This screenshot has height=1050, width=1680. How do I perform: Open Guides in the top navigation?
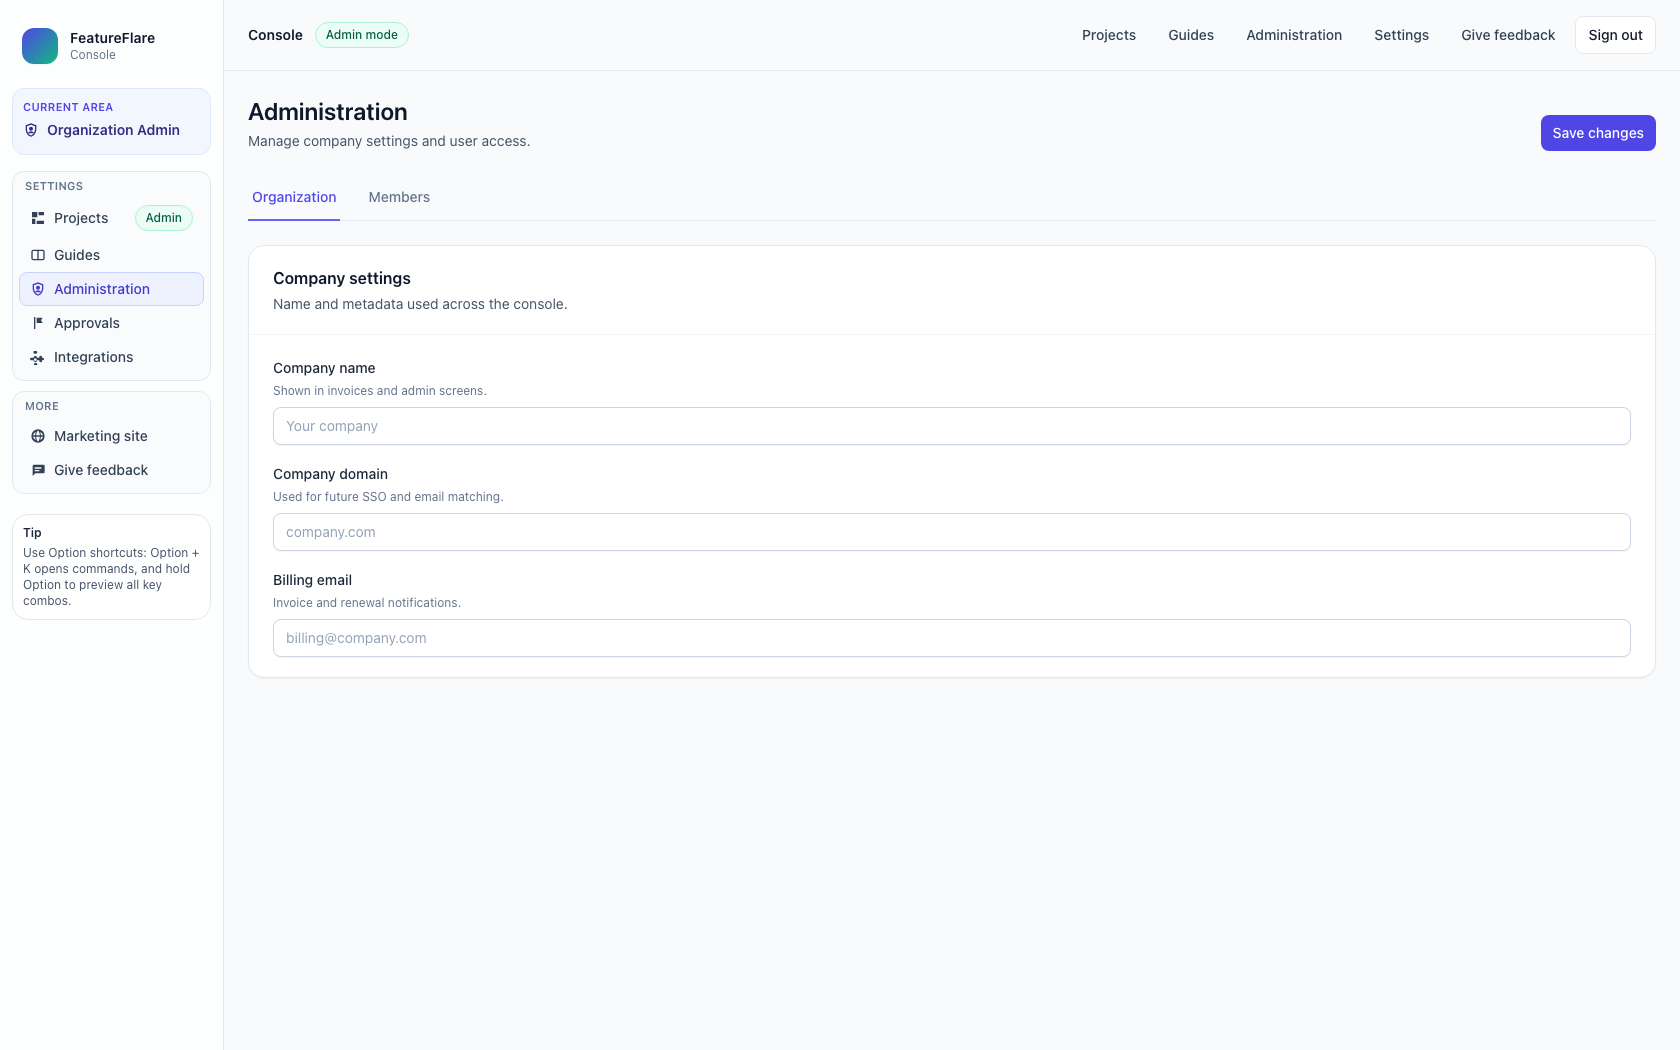click(x=1191, y=35)
